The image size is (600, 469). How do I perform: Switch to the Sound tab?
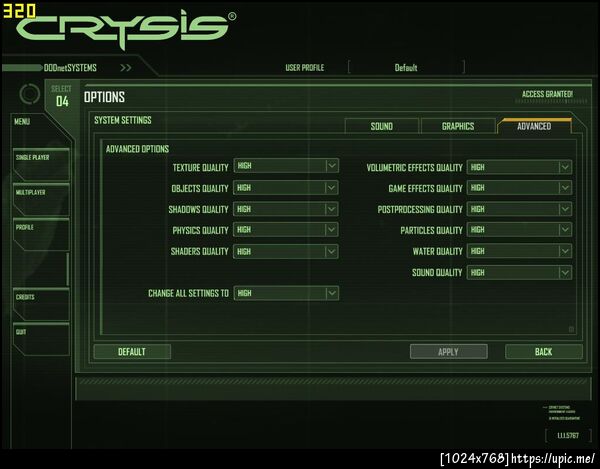pos(382,126)
